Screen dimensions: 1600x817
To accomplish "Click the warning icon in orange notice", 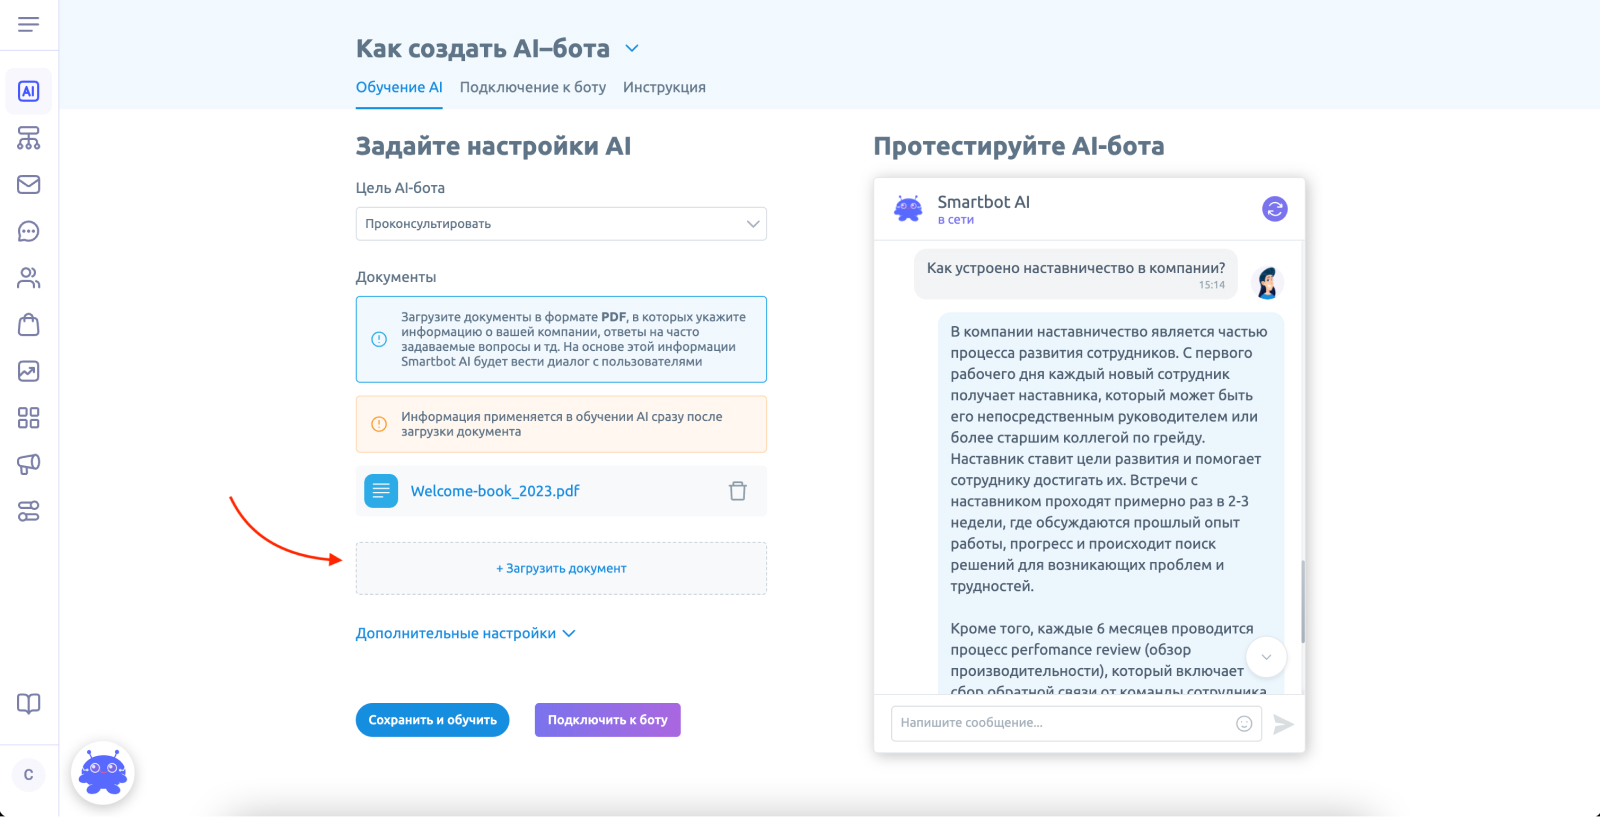I will 379,424.
